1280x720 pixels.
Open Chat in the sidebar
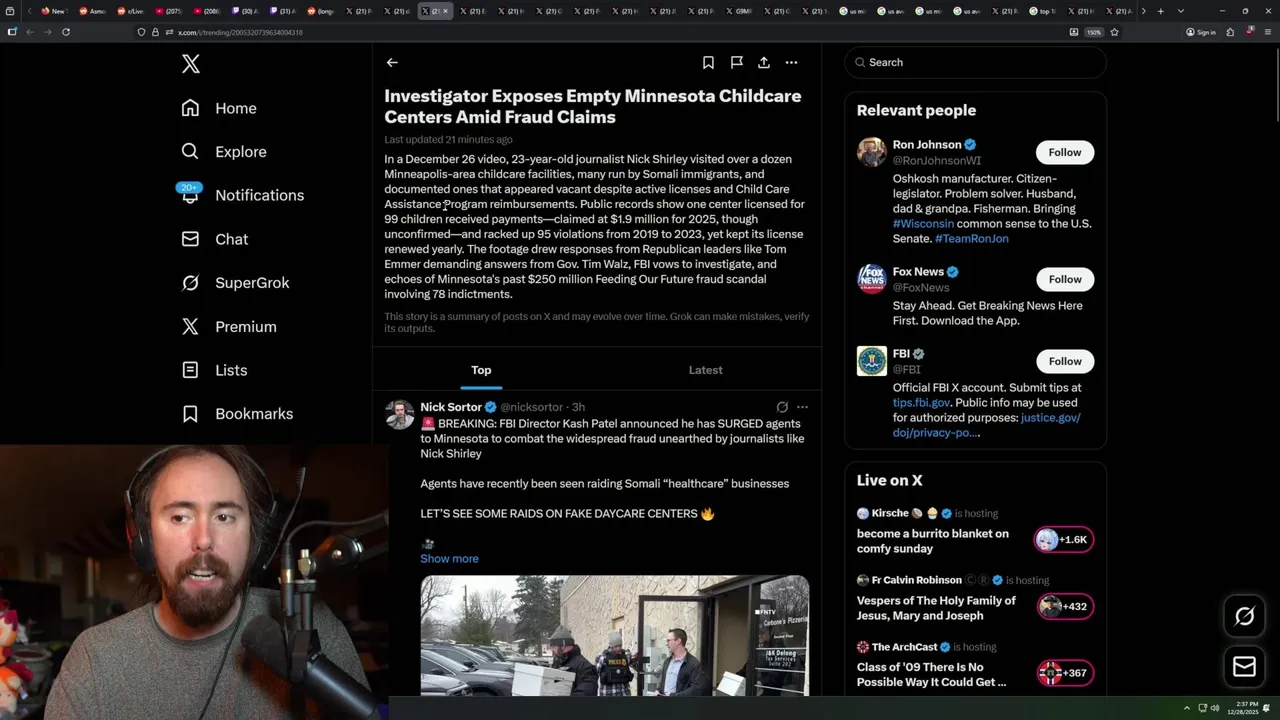215,239
